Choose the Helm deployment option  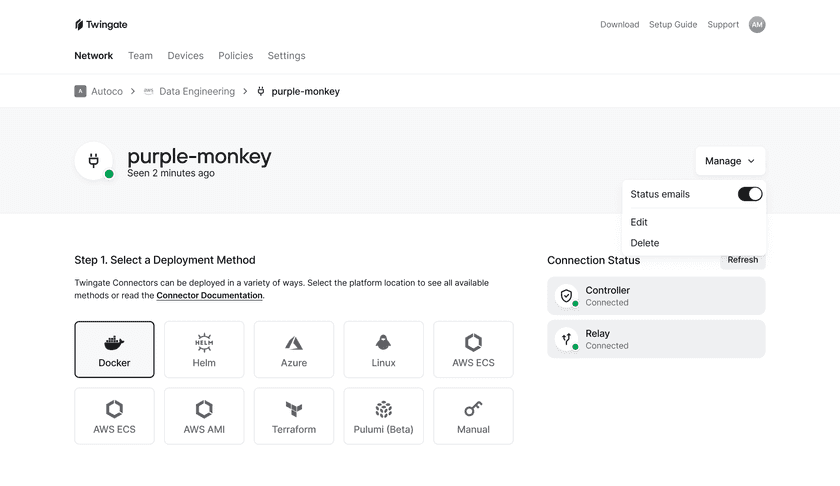[x=204, y=349]
